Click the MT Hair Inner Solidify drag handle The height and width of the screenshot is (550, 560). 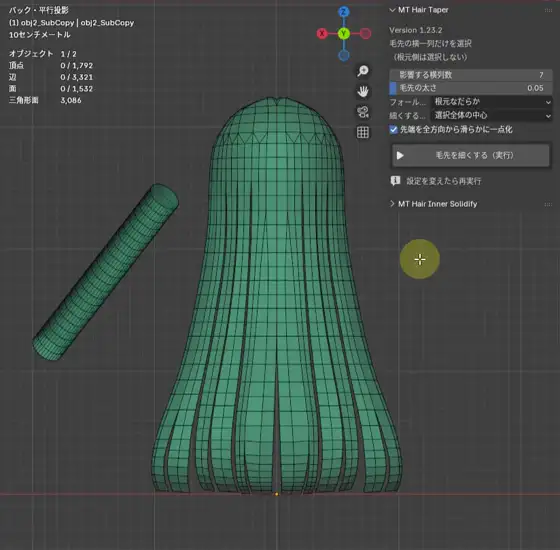pos(548,204)
